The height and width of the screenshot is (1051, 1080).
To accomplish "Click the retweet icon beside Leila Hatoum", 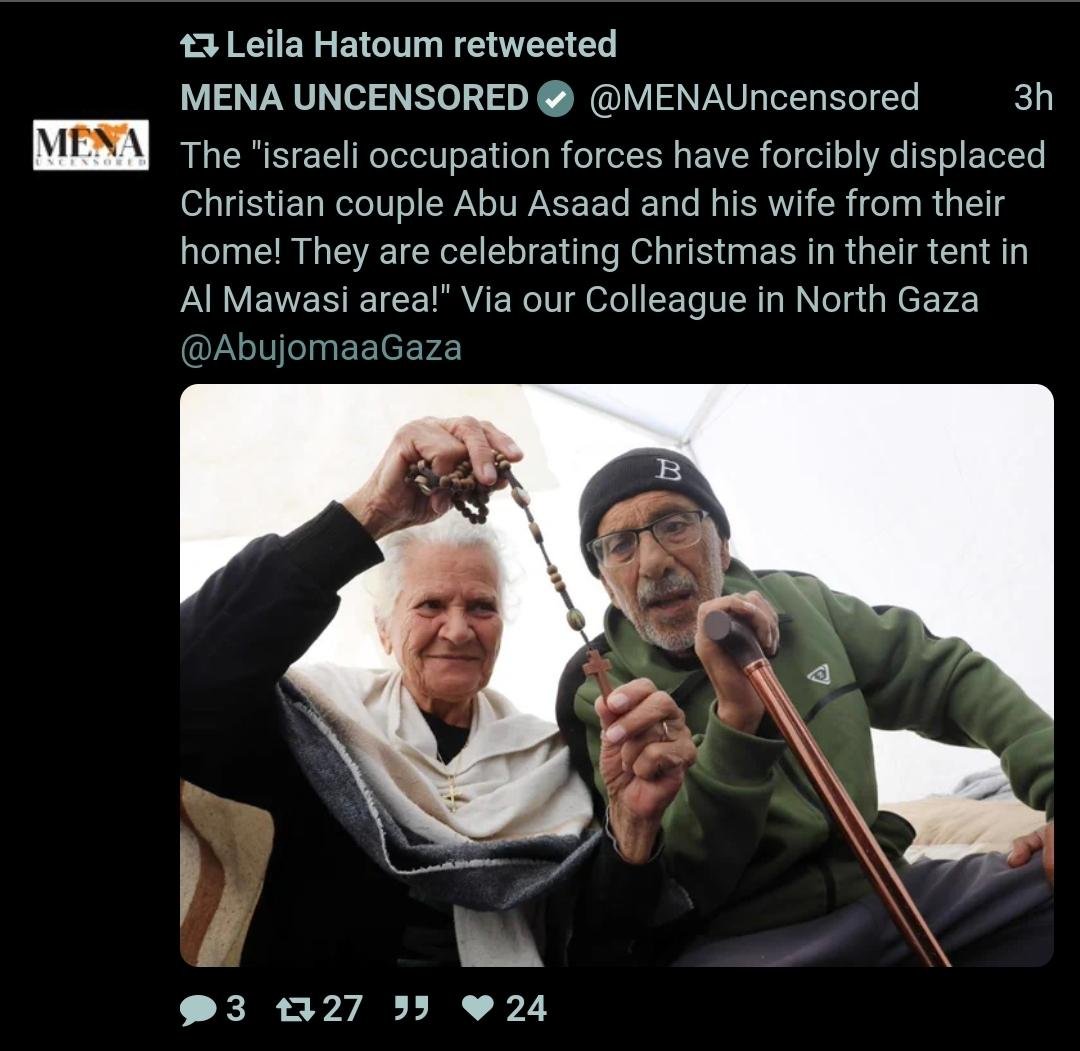I will (x=199, y=46).
